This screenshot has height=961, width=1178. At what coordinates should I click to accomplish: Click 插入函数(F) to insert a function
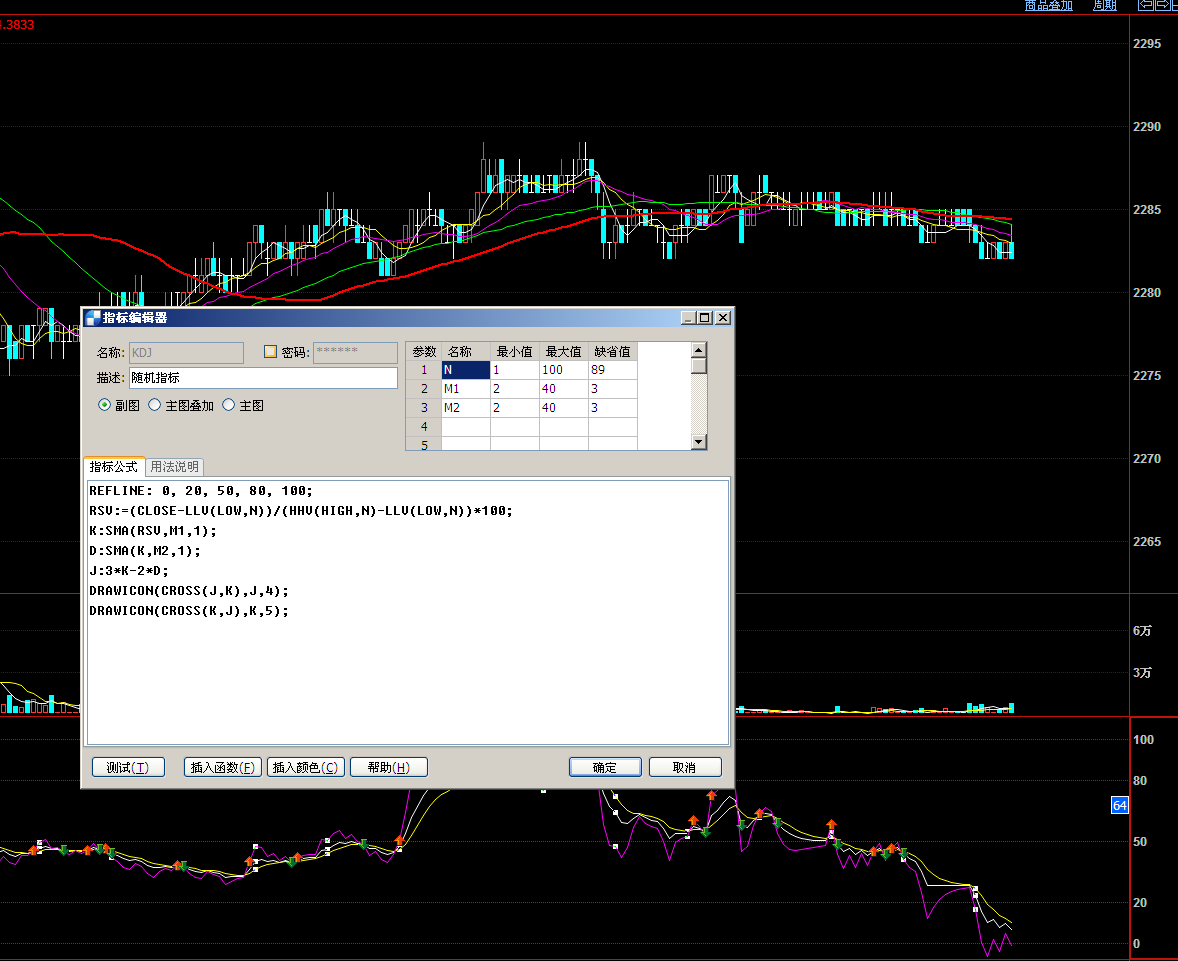[x=223, y=767]
